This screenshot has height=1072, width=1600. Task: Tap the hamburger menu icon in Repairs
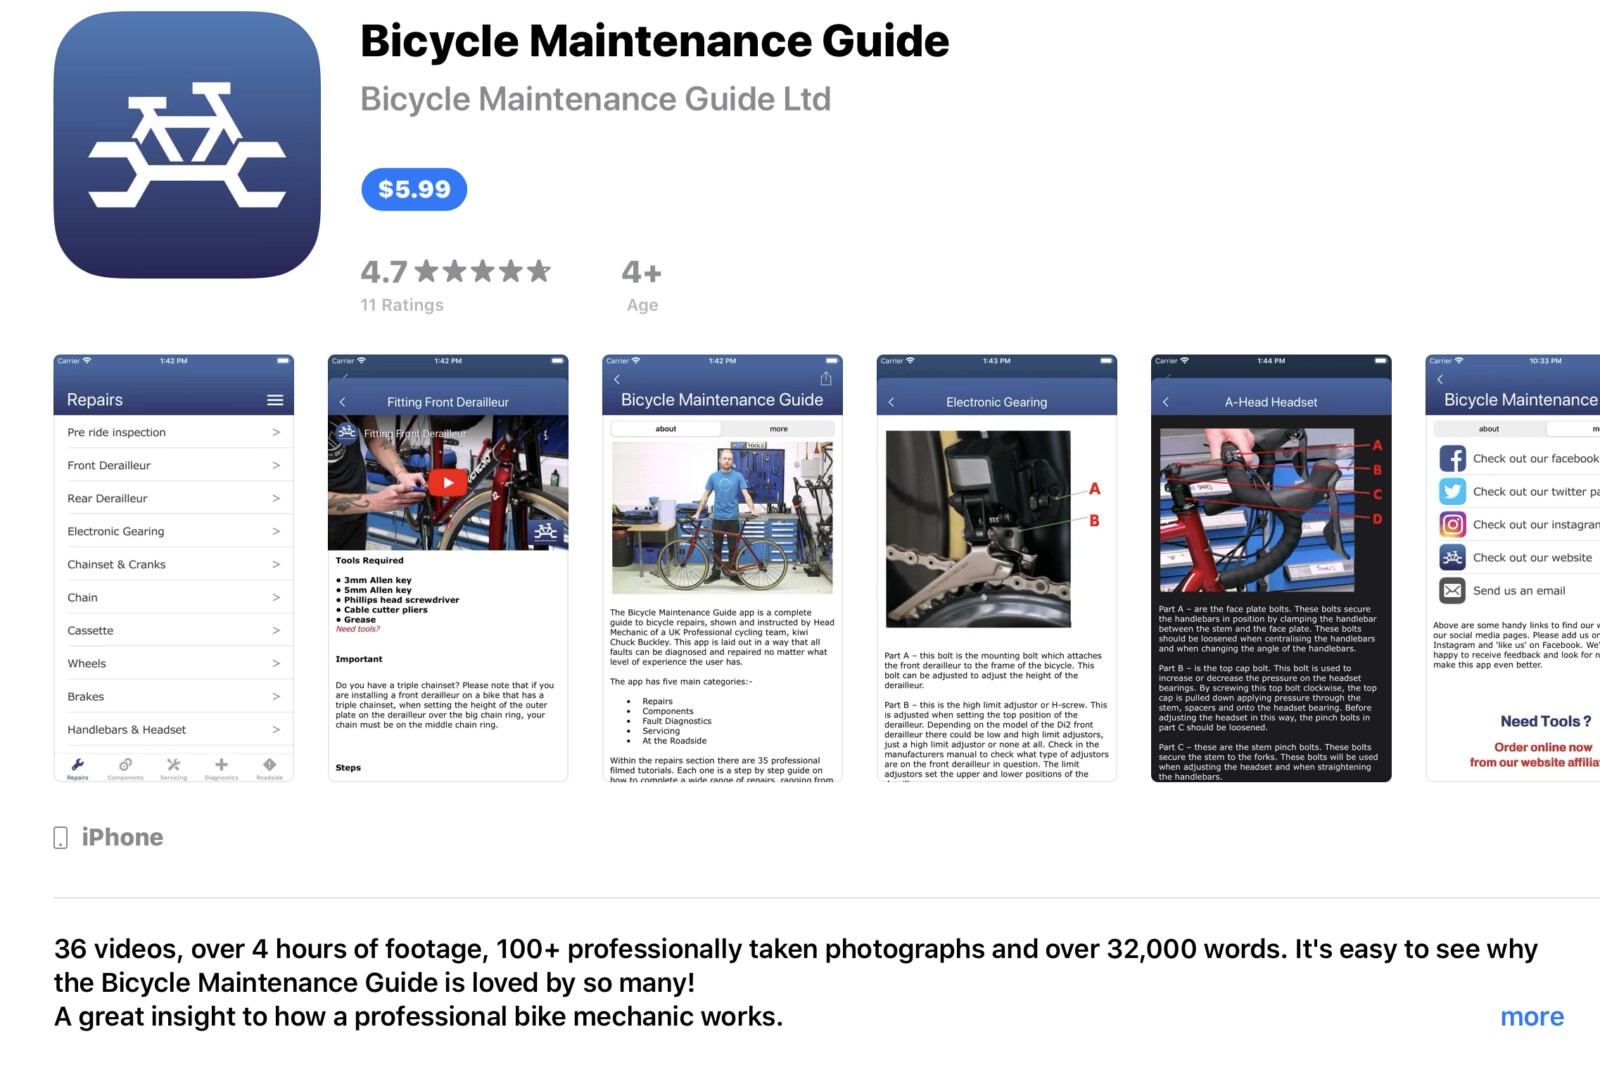(x=275, y=400)
